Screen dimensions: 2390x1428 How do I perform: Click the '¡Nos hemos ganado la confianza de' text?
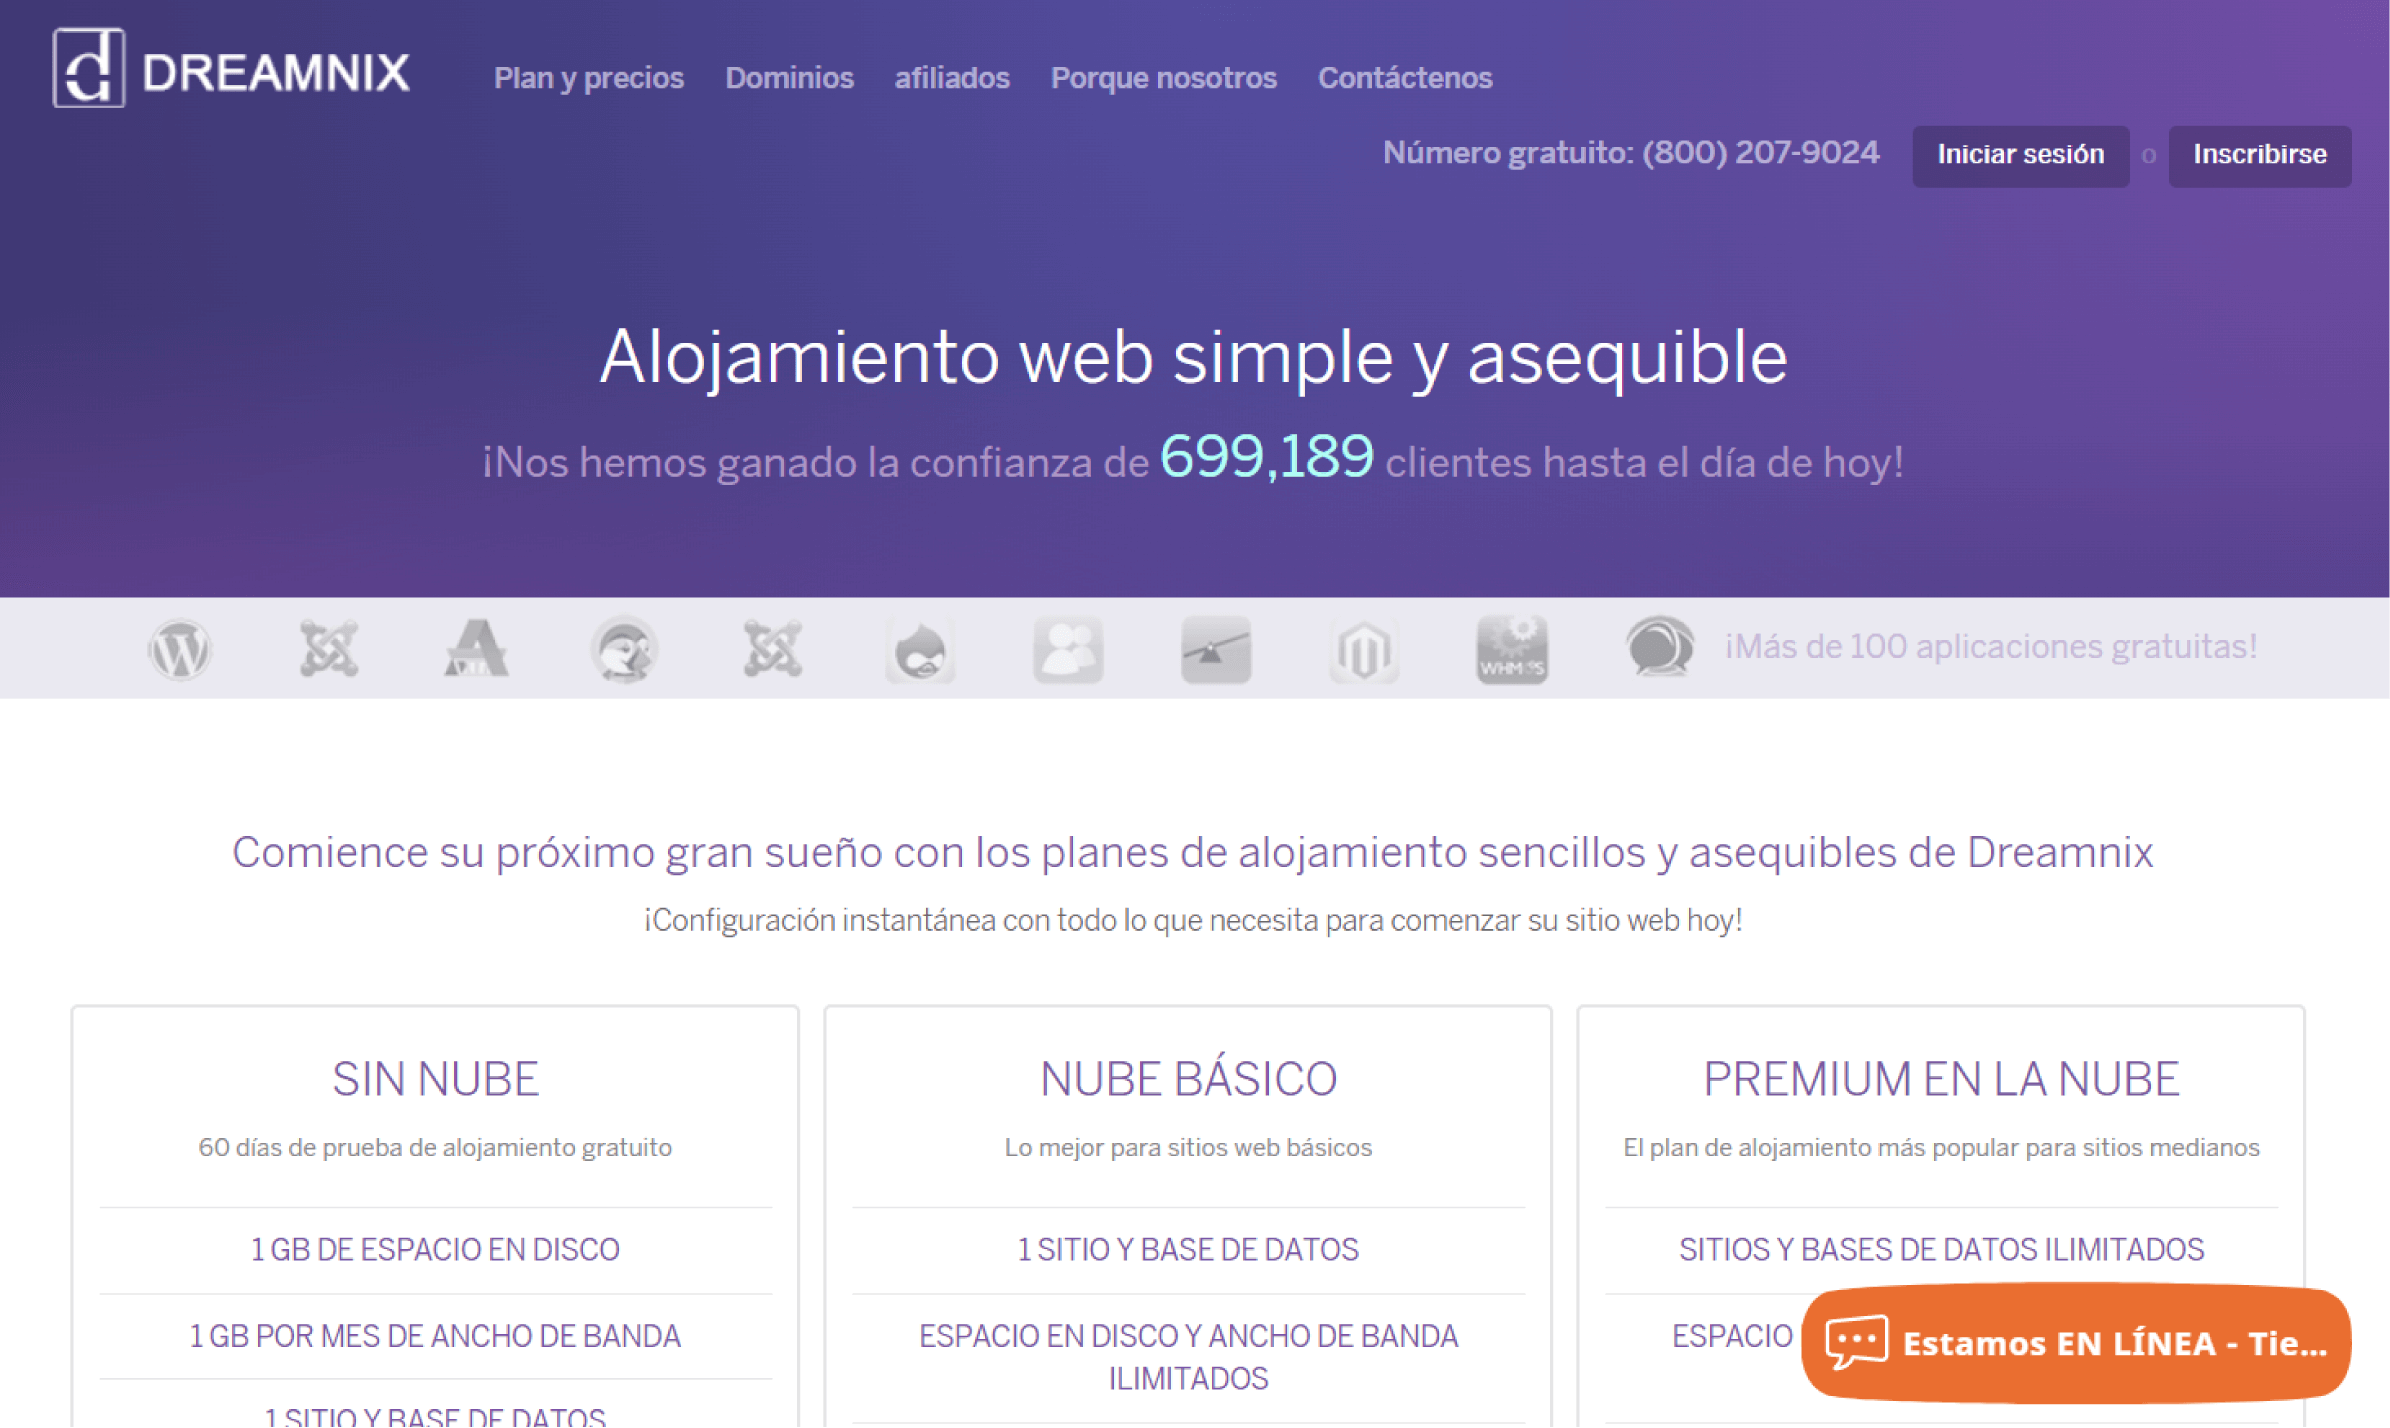pyautogui.click(x=815, y=463)
